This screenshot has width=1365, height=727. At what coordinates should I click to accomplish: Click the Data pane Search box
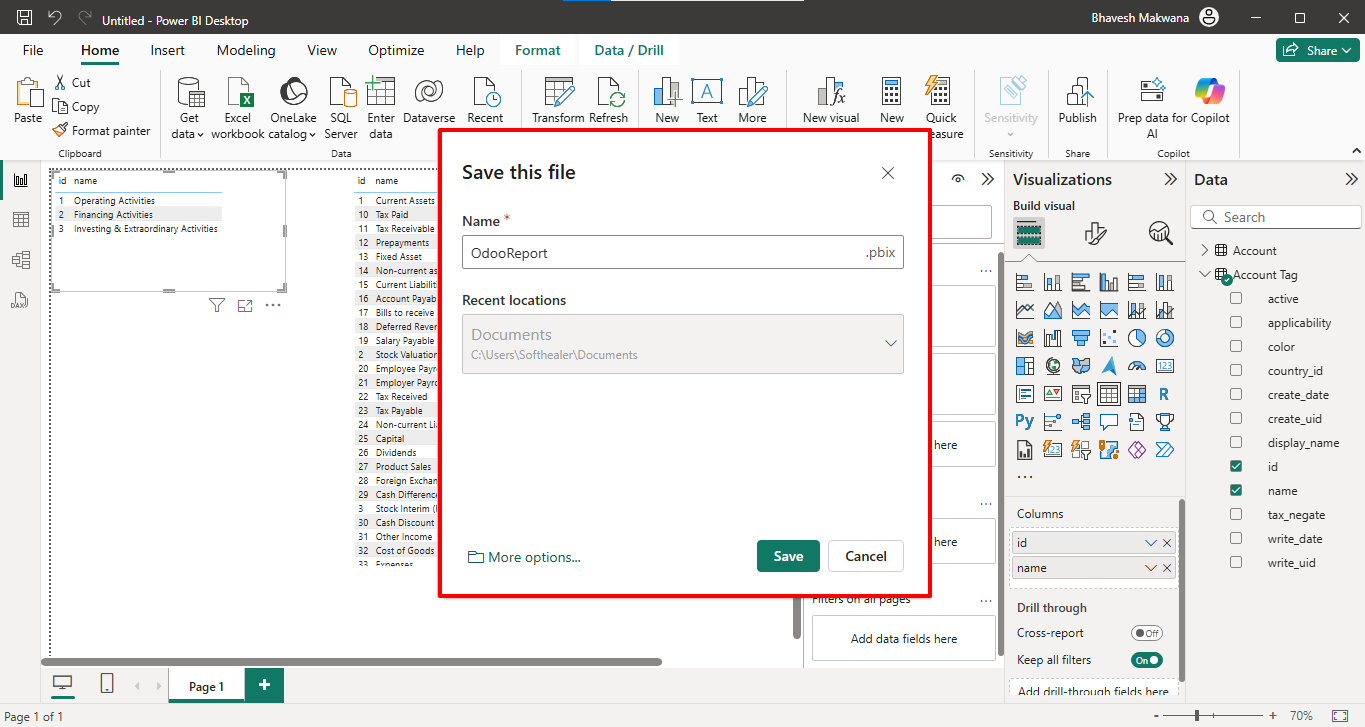[1276, 217]
